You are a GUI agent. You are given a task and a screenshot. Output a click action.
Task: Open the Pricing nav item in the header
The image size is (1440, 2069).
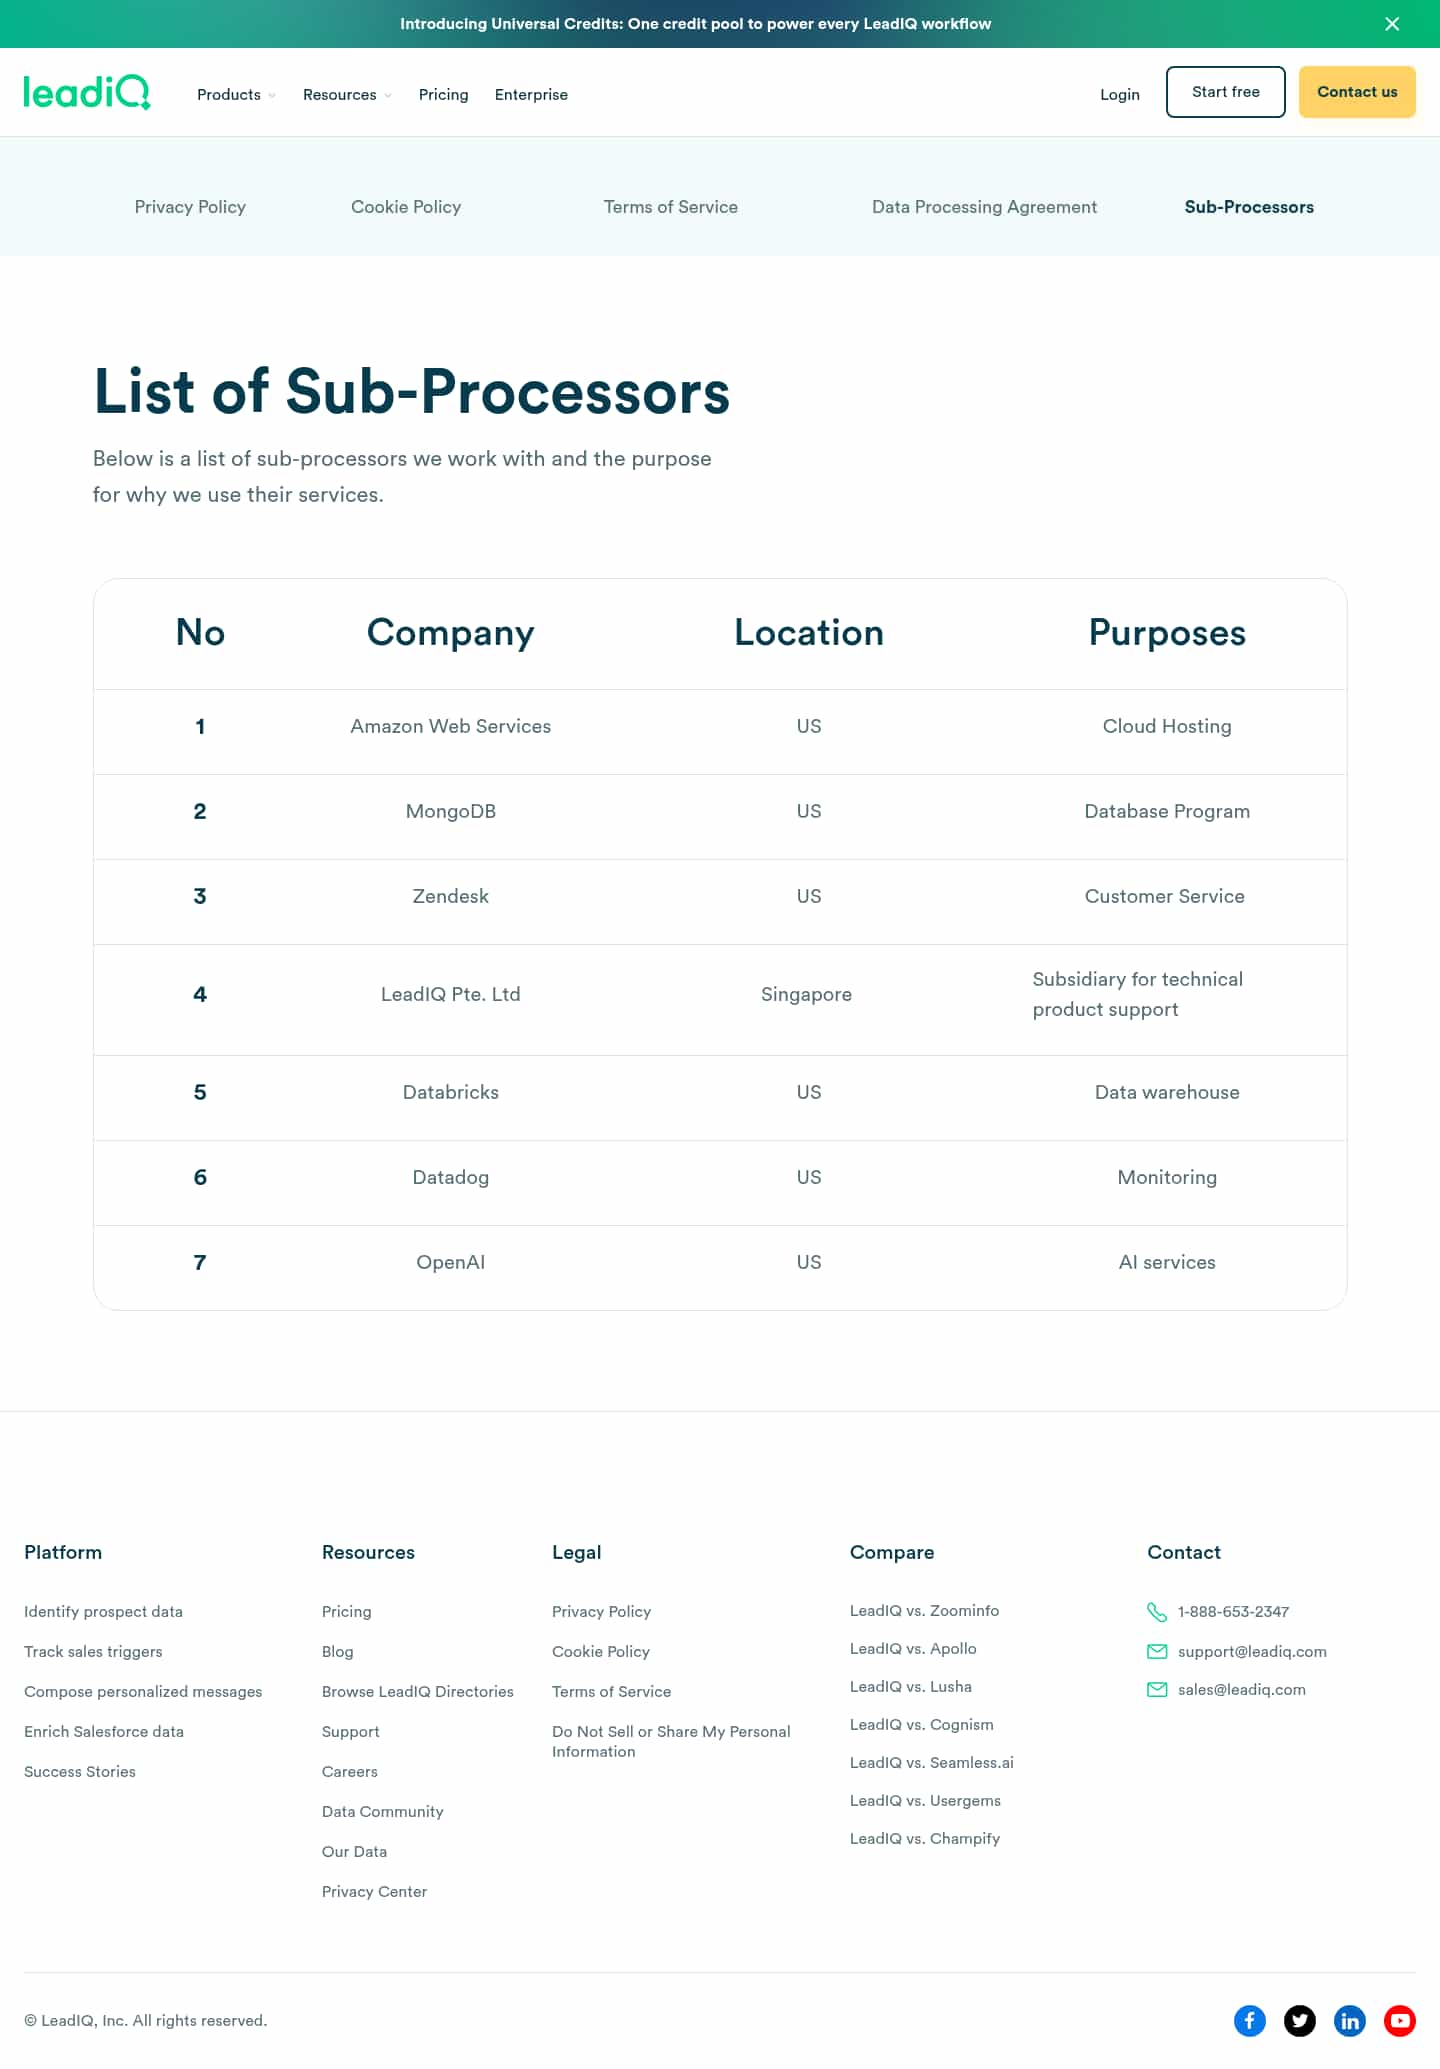443,95
